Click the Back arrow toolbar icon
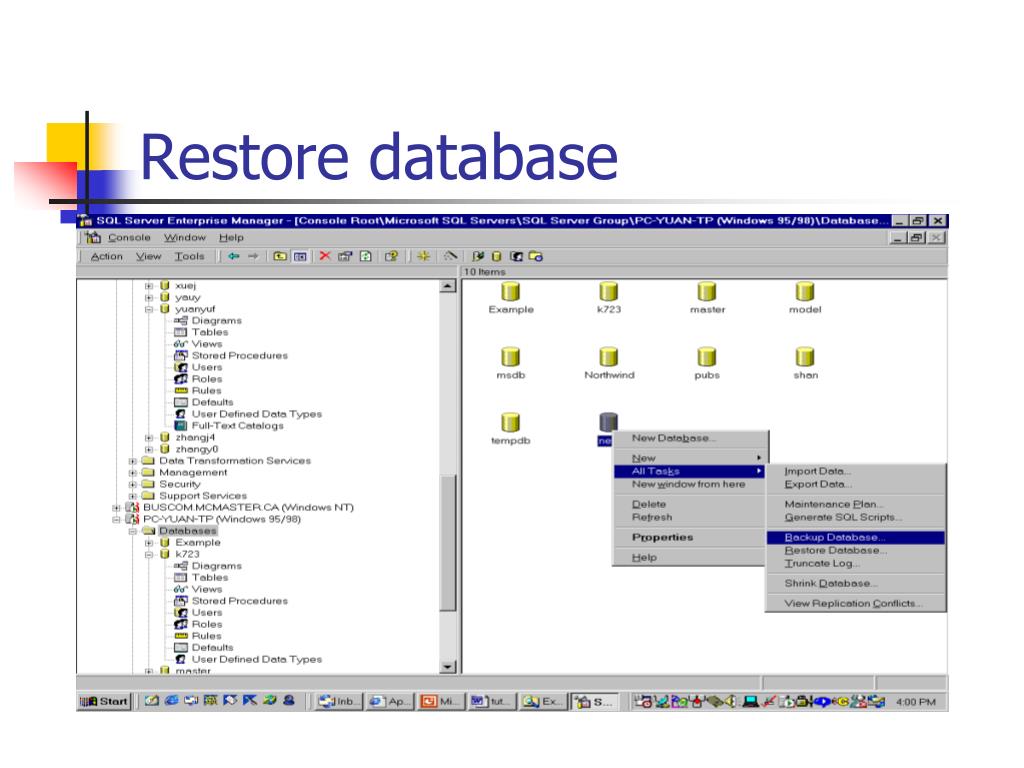1024x768 pixels. click(233, 257)
